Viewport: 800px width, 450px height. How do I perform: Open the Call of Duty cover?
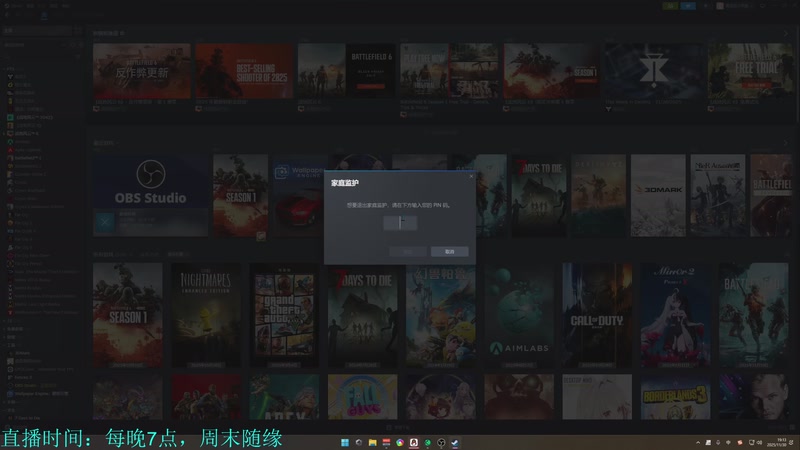pos(597,315)
